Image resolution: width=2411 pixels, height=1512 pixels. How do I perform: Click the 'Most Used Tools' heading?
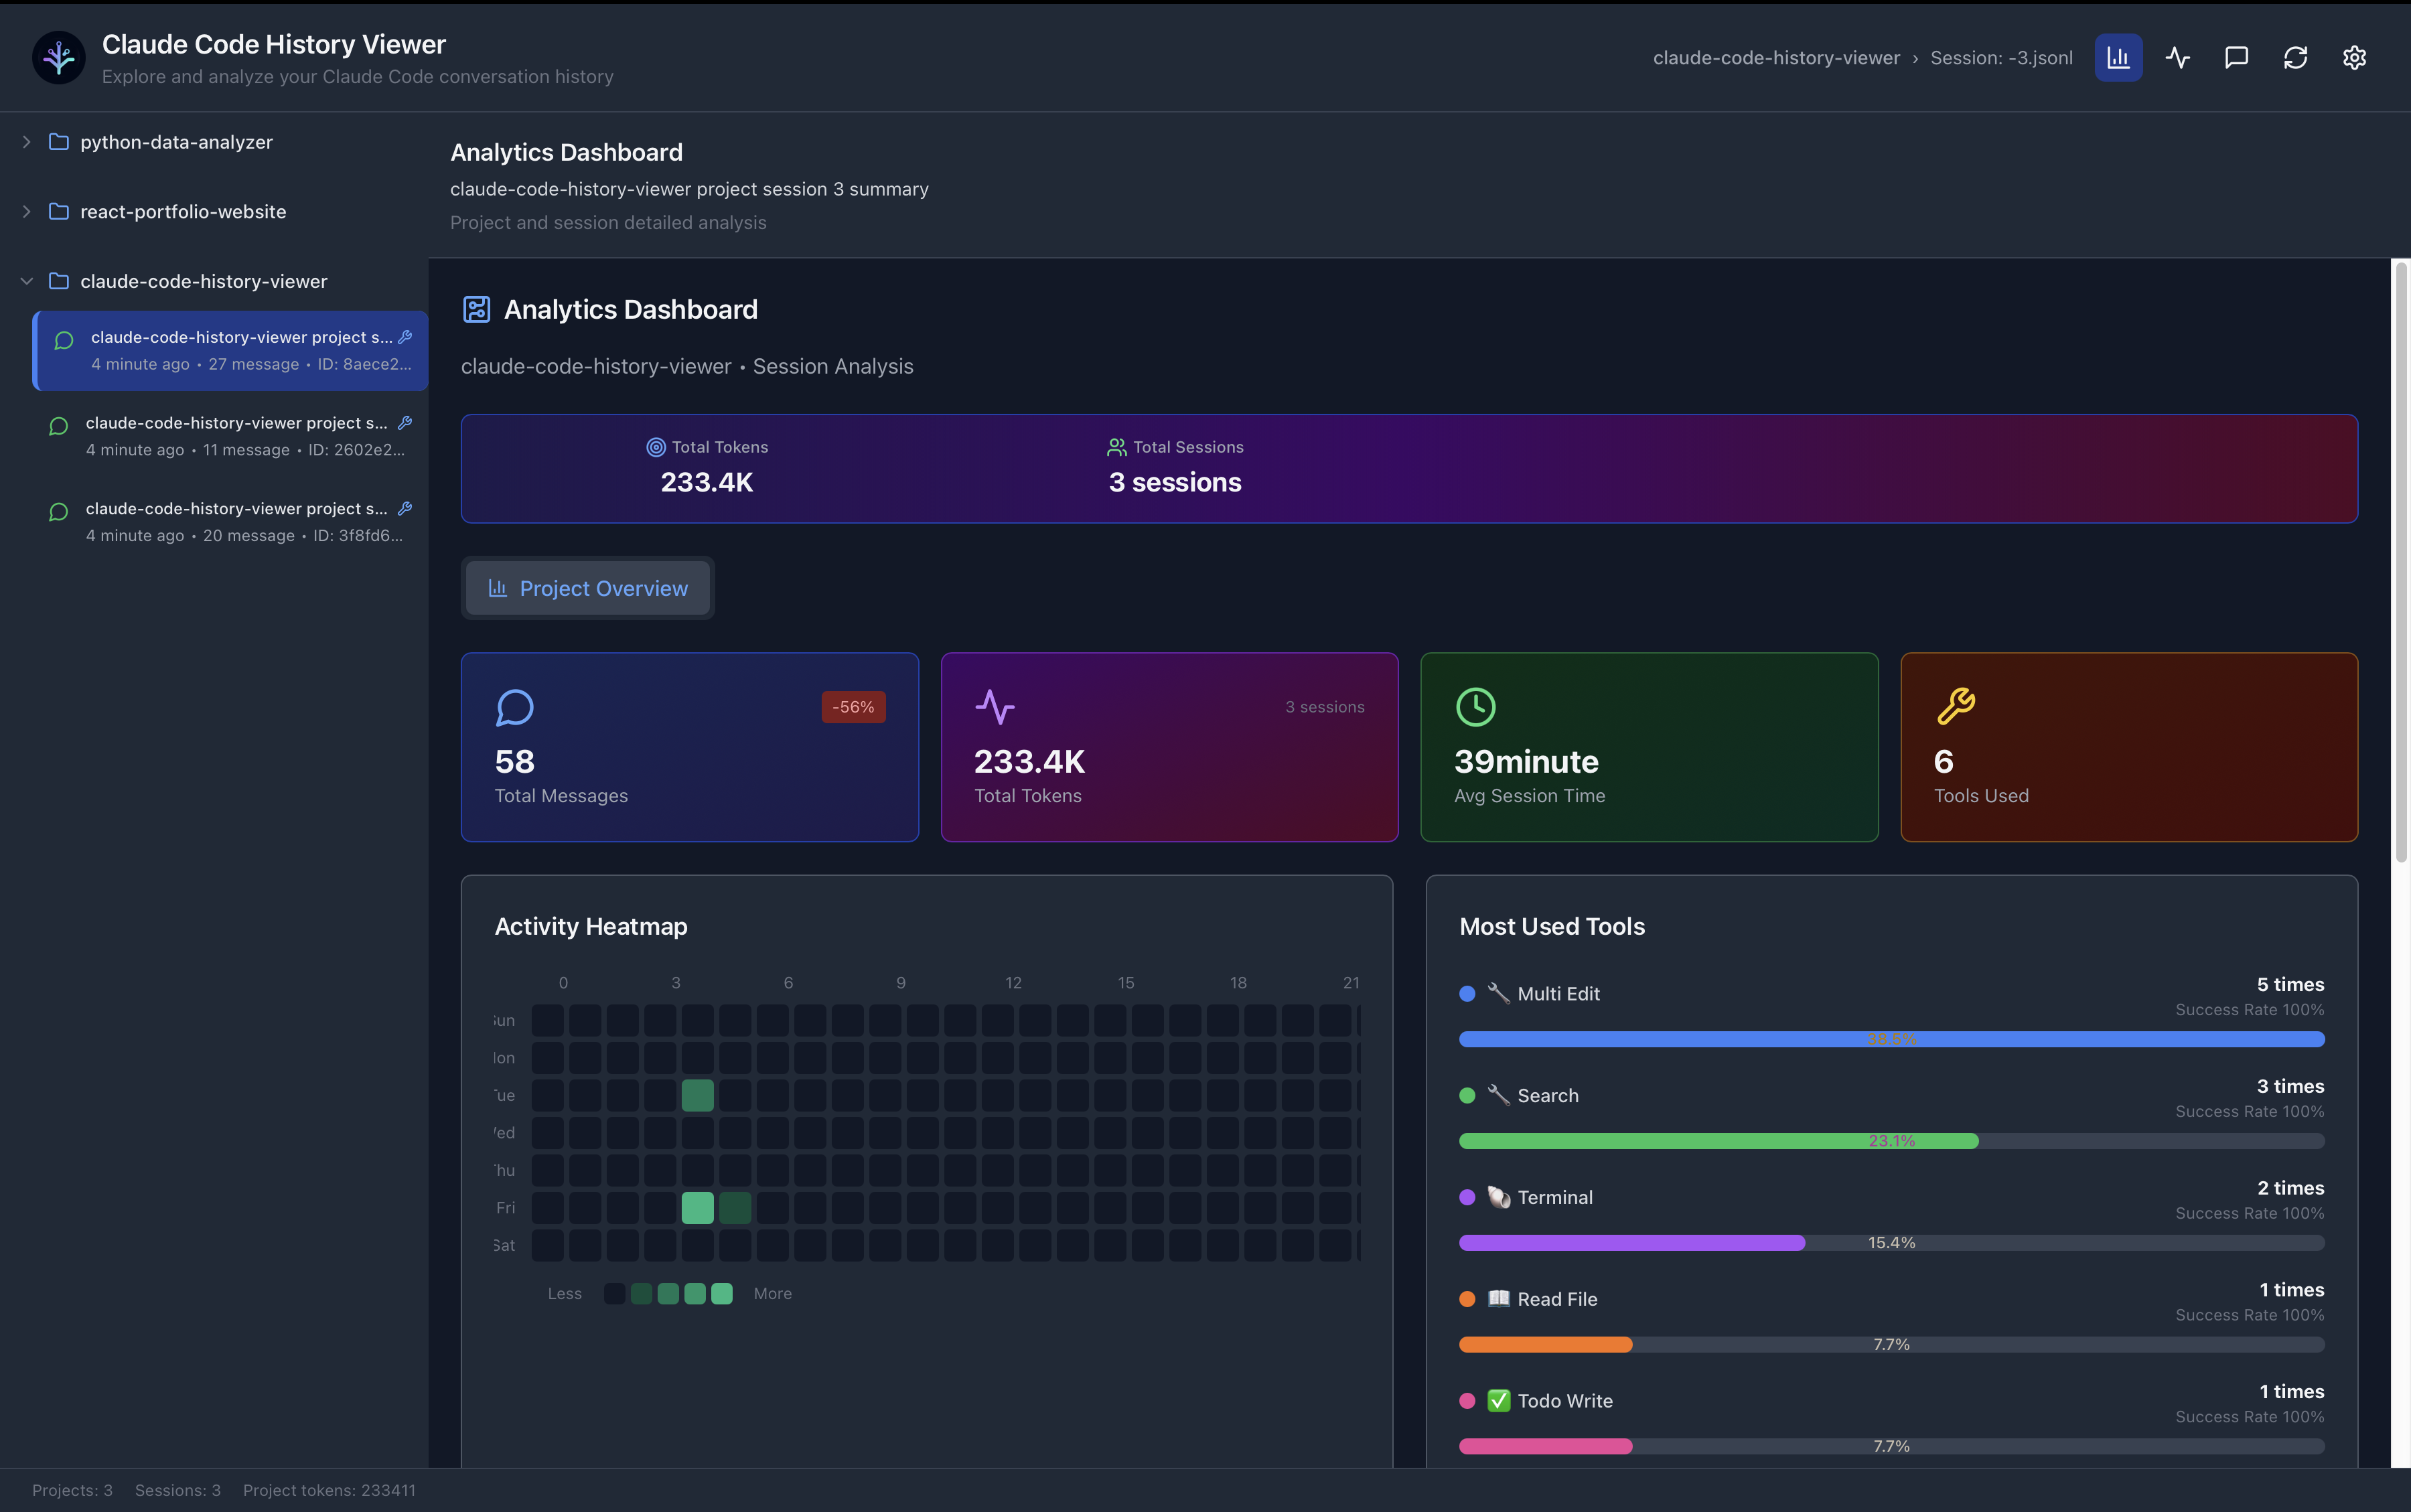(1552, 927)
